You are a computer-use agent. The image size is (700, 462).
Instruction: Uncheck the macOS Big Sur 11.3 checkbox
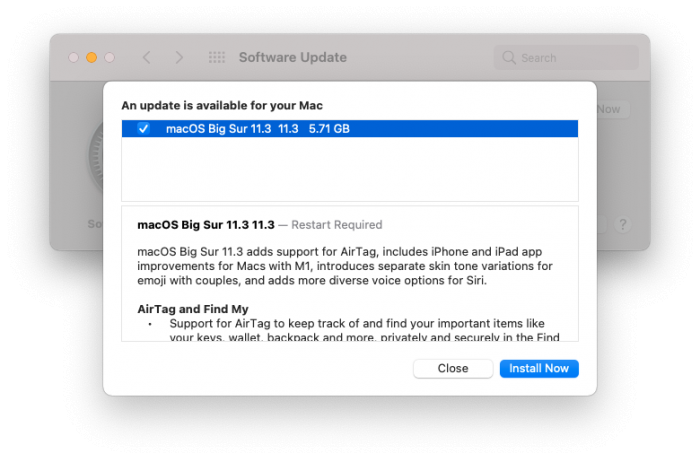144,128
